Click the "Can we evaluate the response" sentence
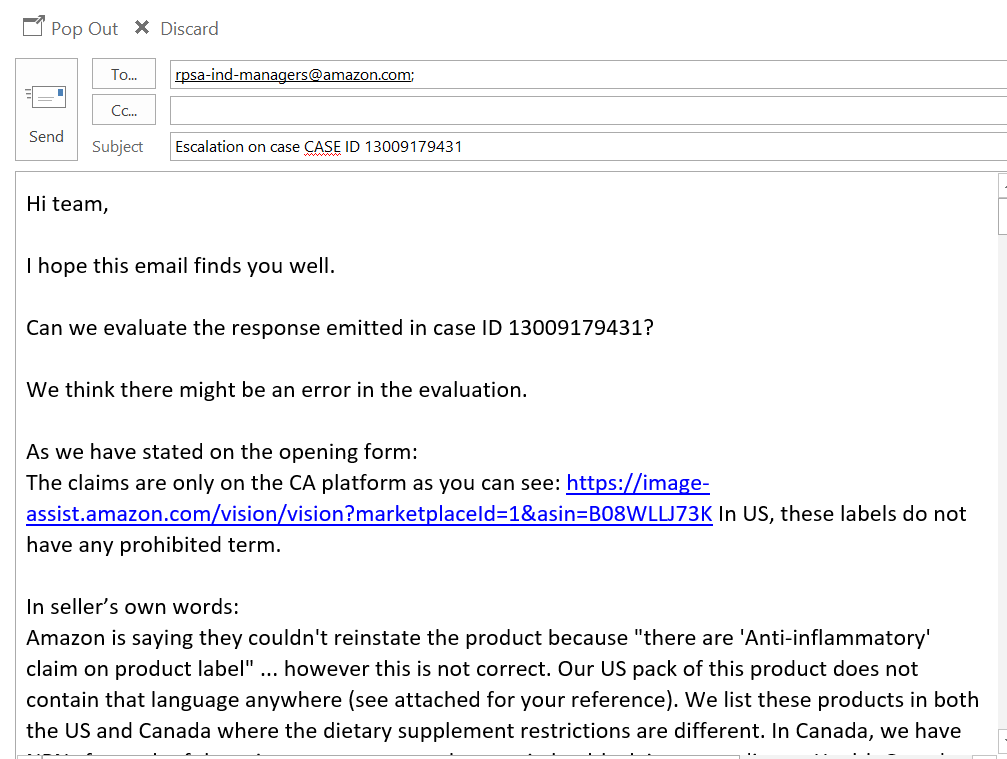The width and height of the screenshot is (1007, 759). [340, 328]
